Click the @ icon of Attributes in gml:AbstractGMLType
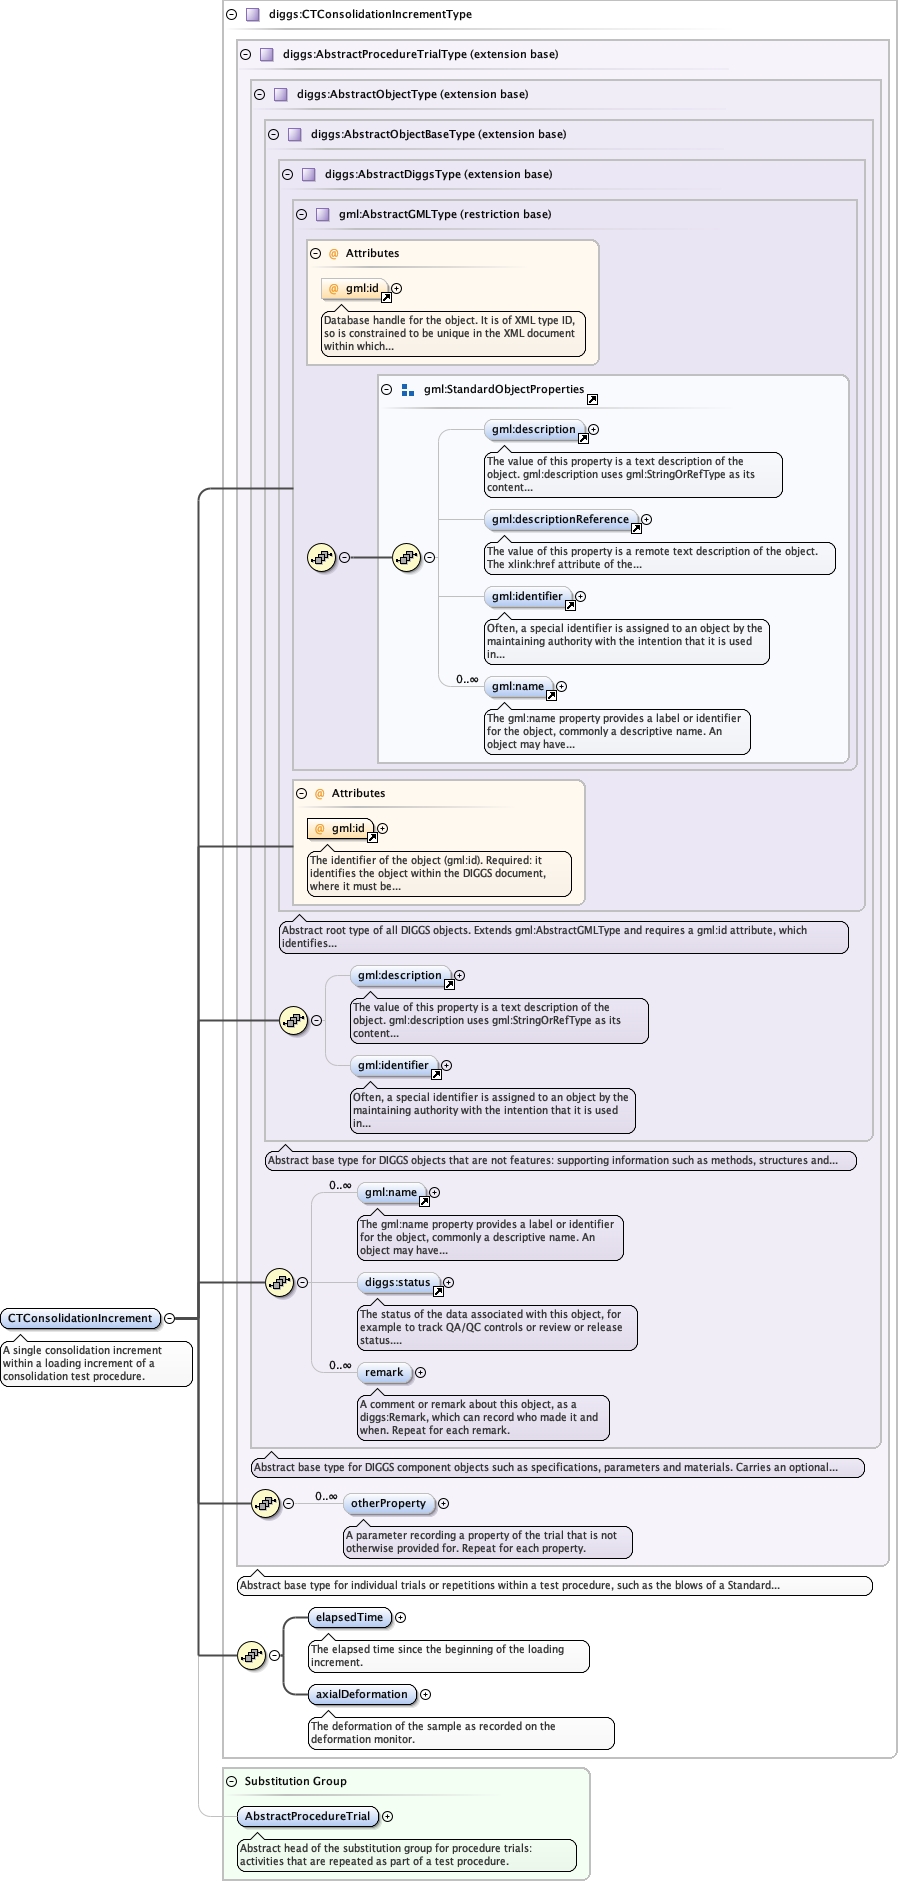This screenshot has width=899, height=1882. tap(334, 254)
